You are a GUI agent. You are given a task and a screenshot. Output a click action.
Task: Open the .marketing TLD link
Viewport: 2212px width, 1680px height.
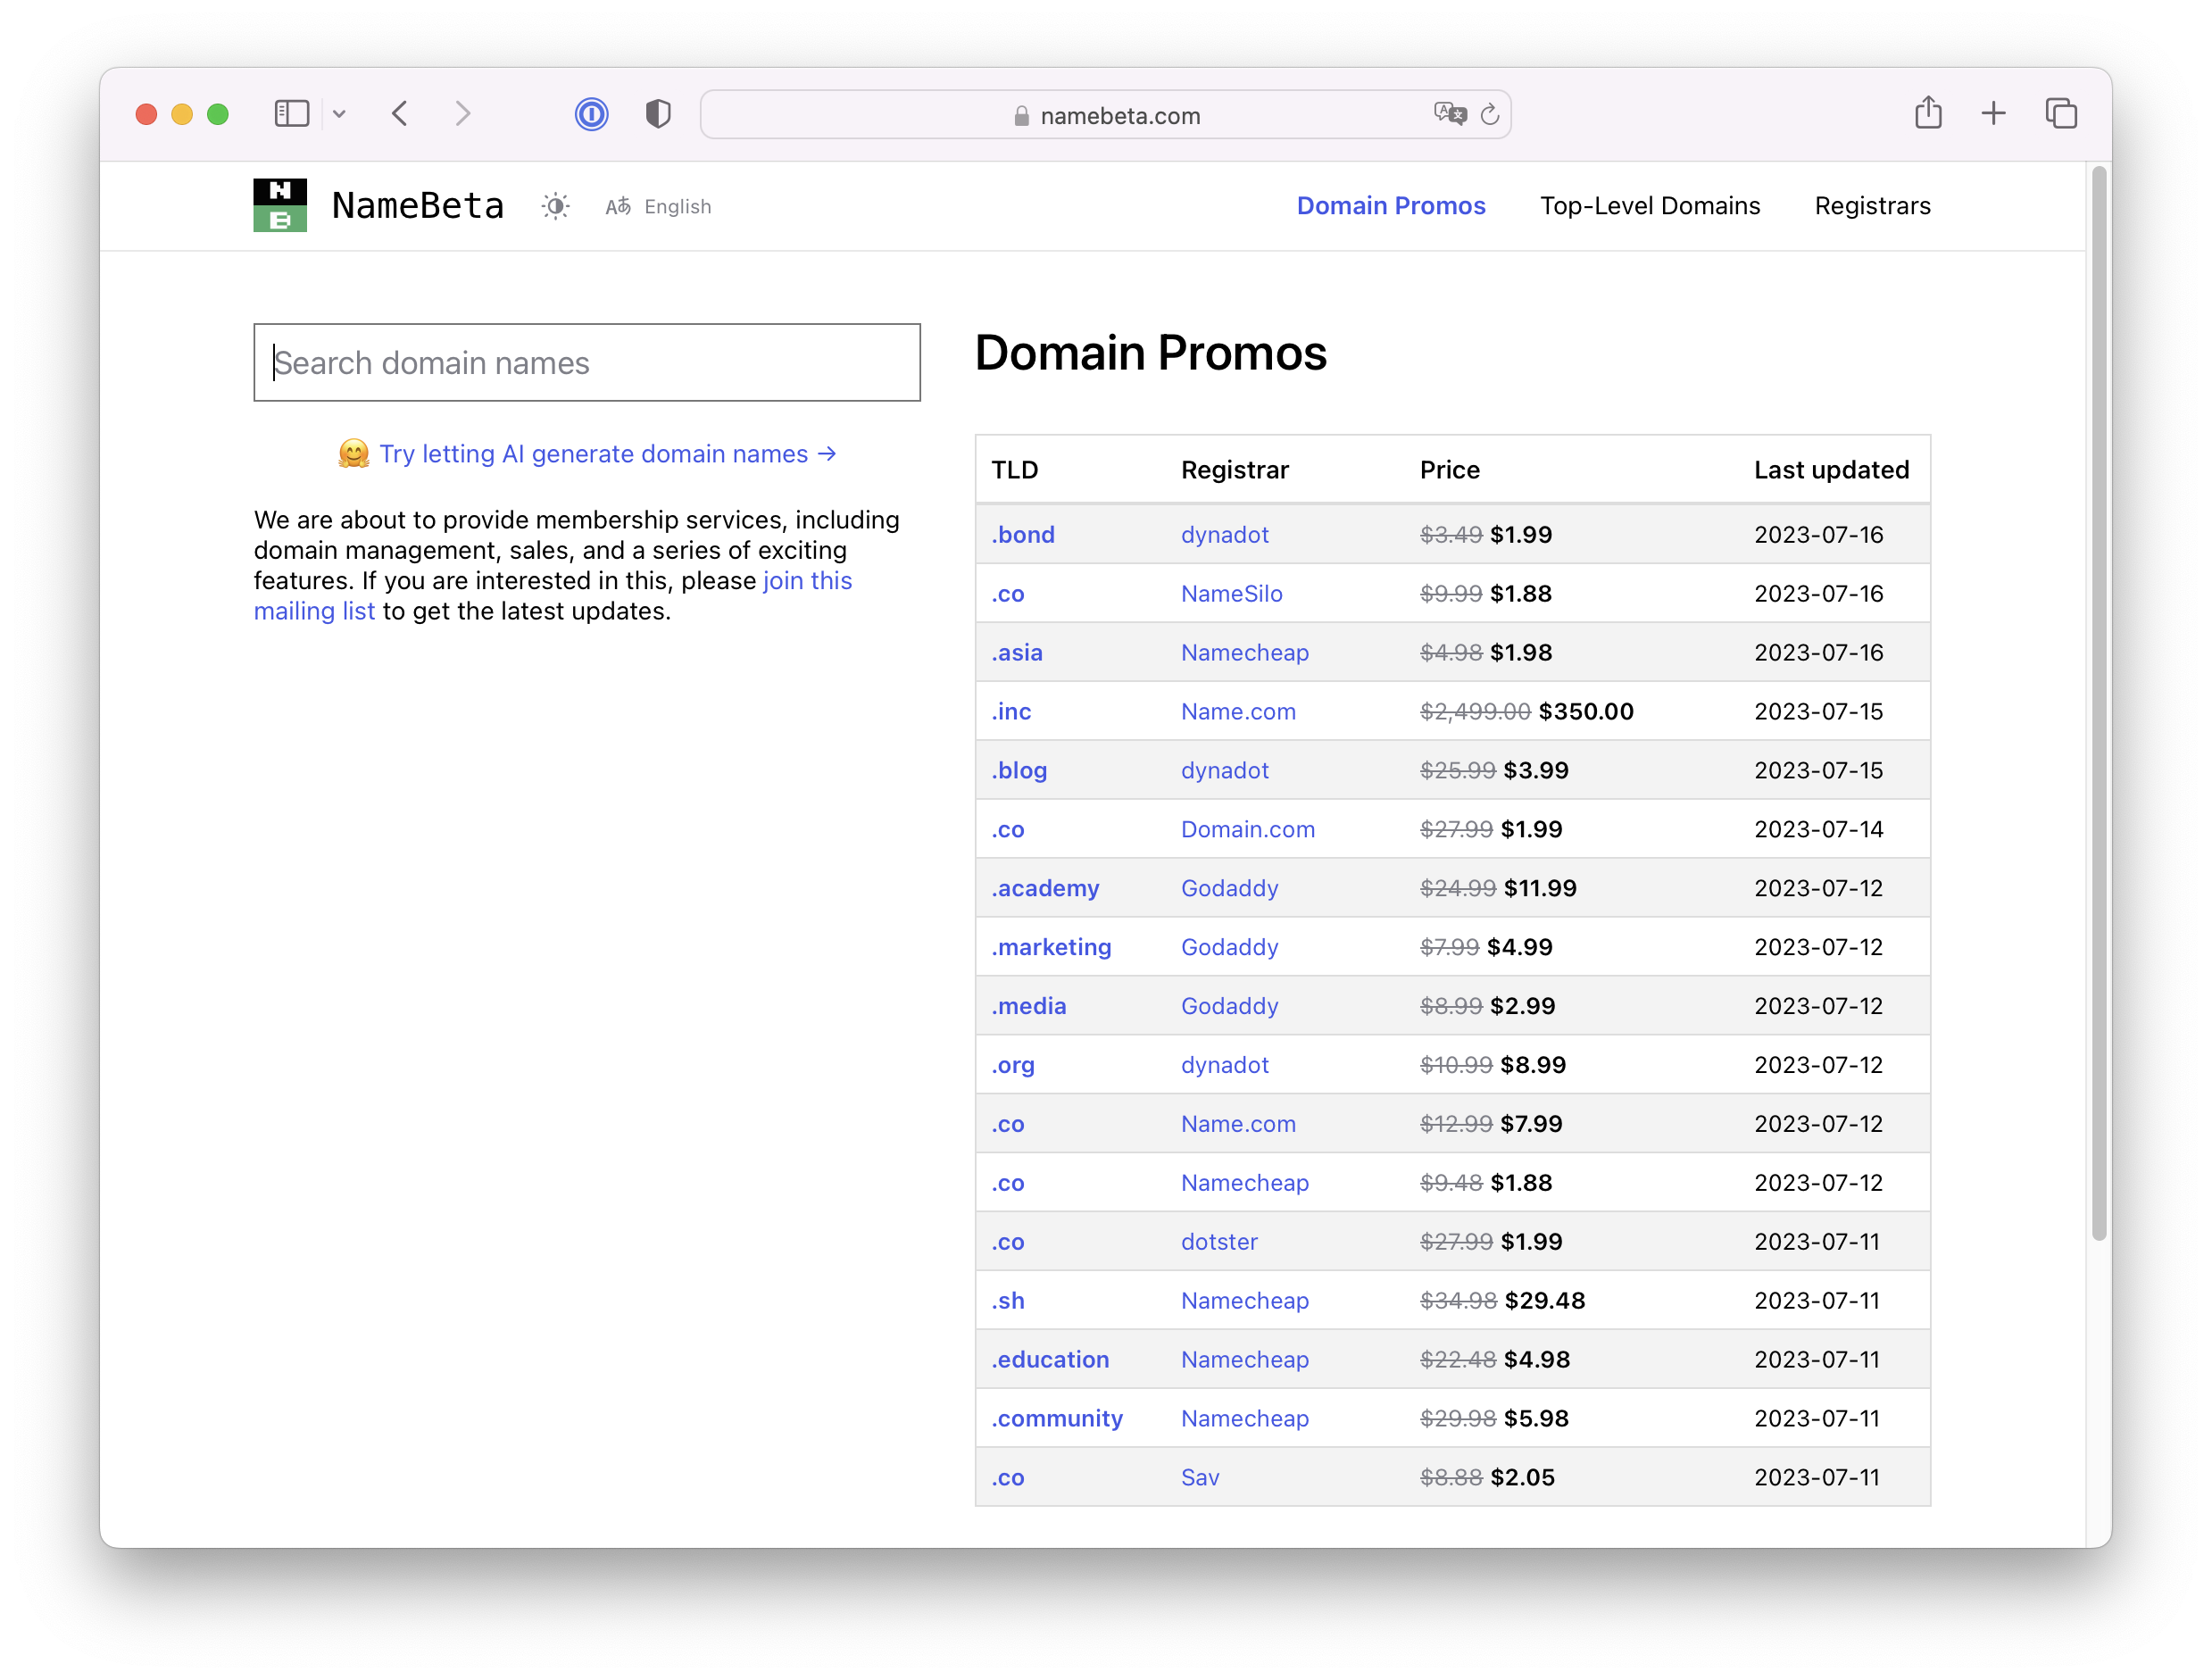(1051, 947)
